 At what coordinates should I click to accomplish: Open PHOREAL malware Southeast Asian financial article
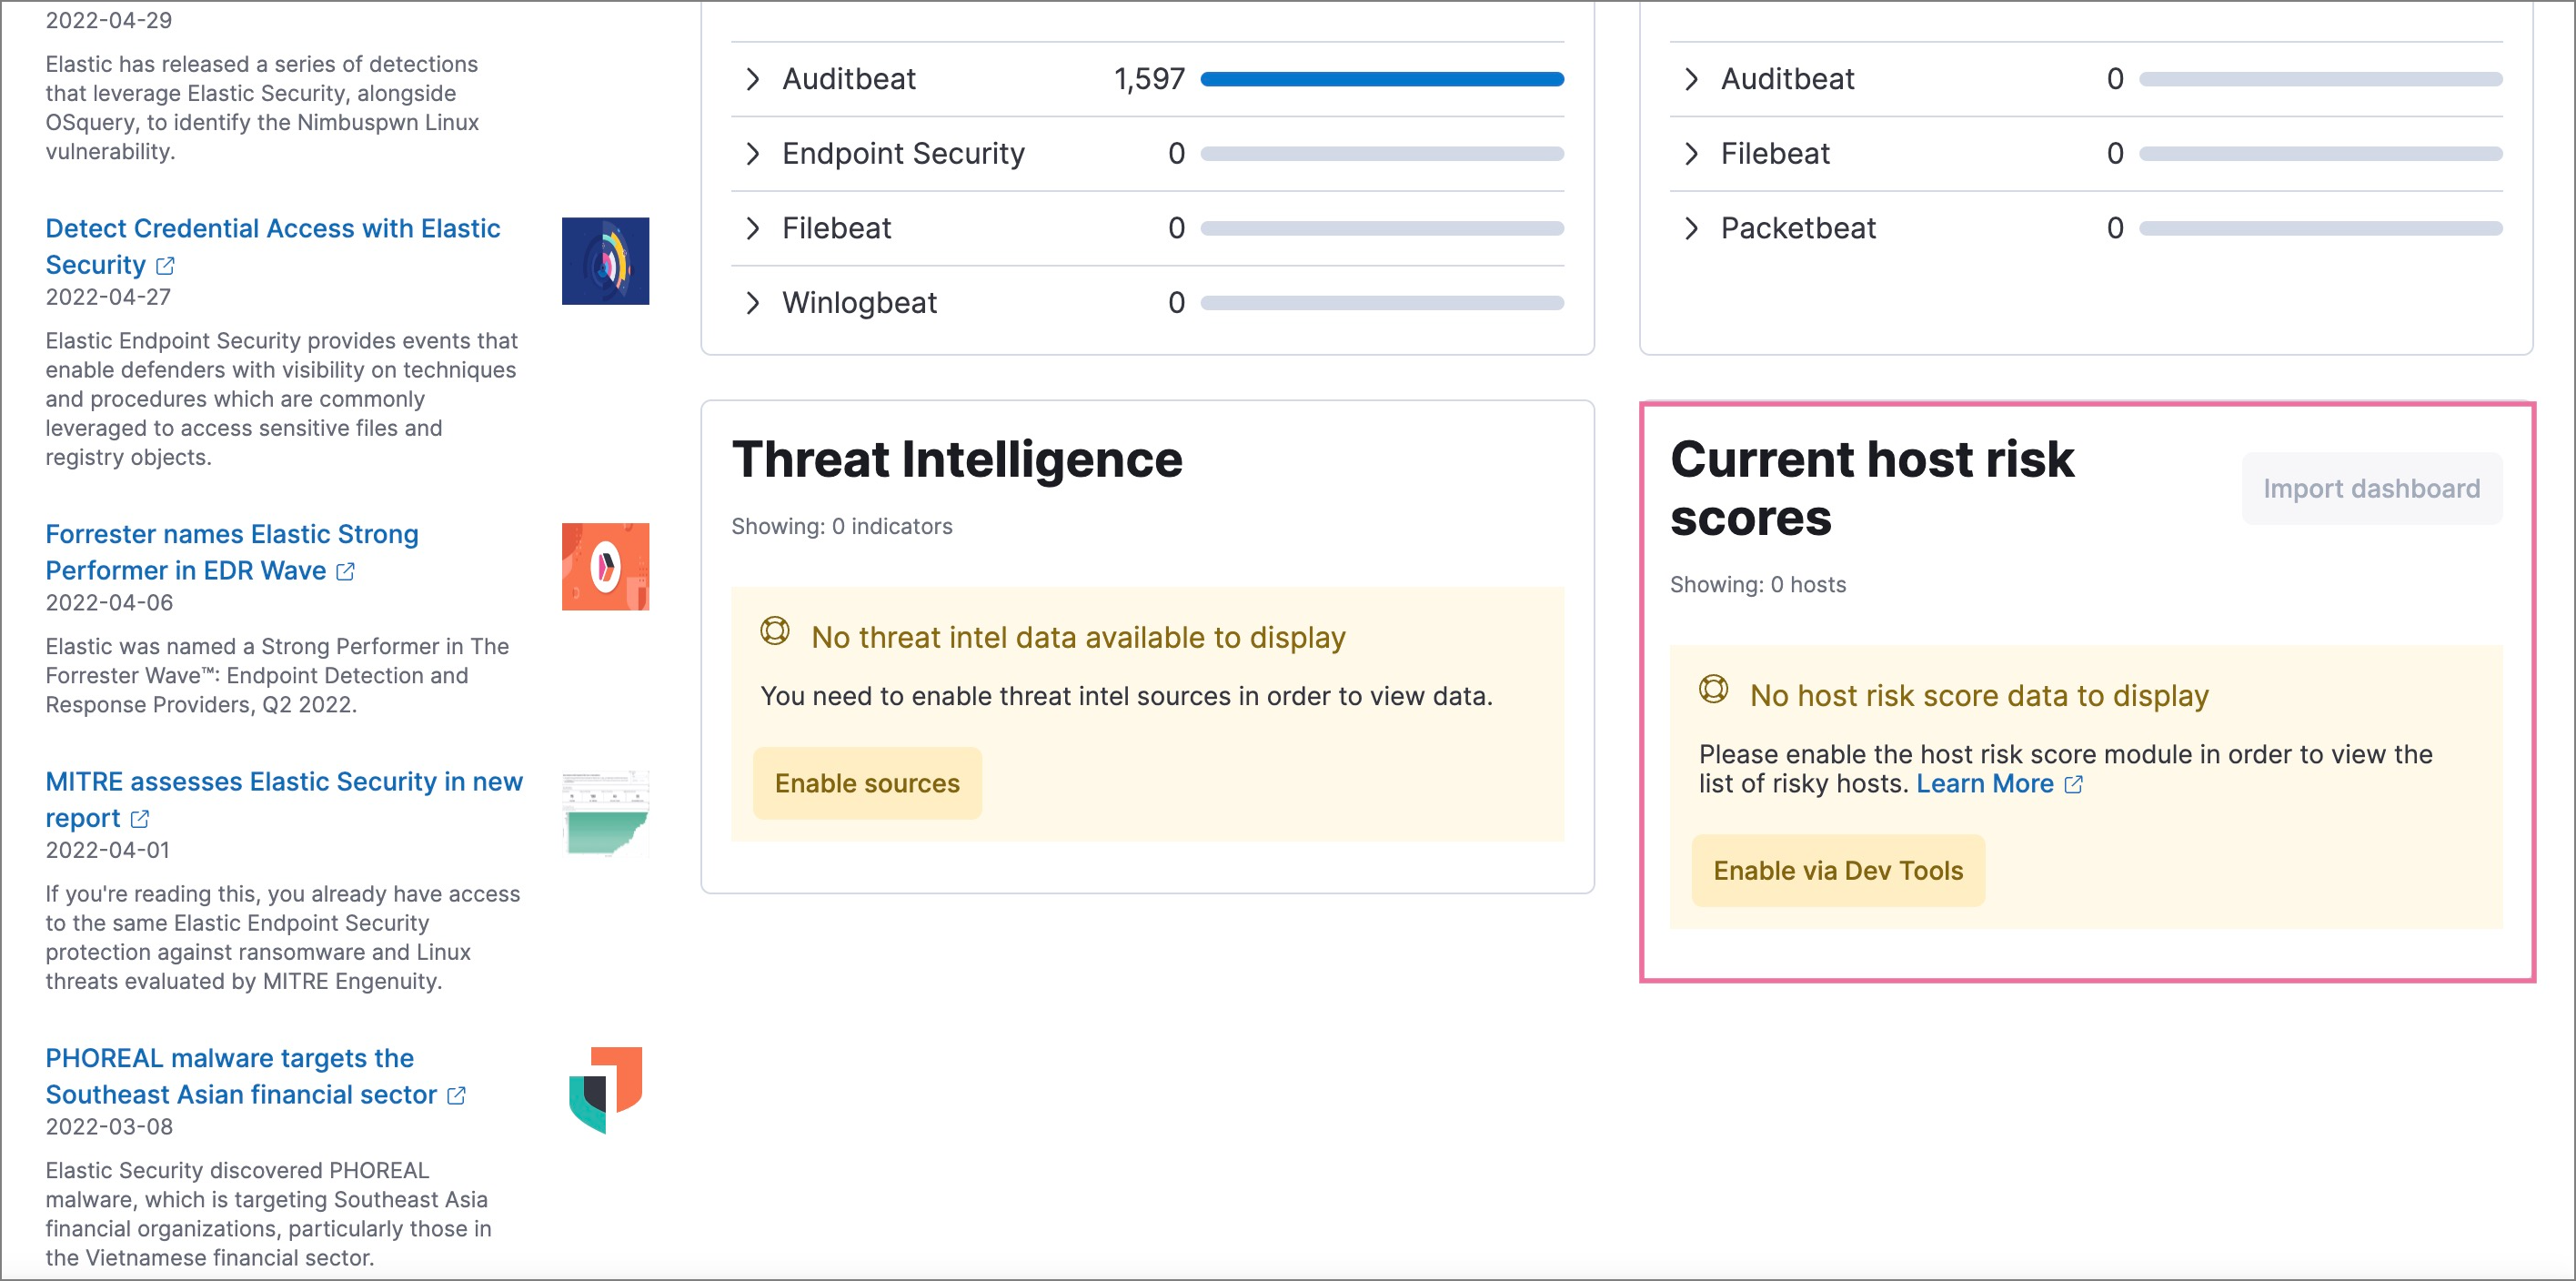(x=241, y=1076)
